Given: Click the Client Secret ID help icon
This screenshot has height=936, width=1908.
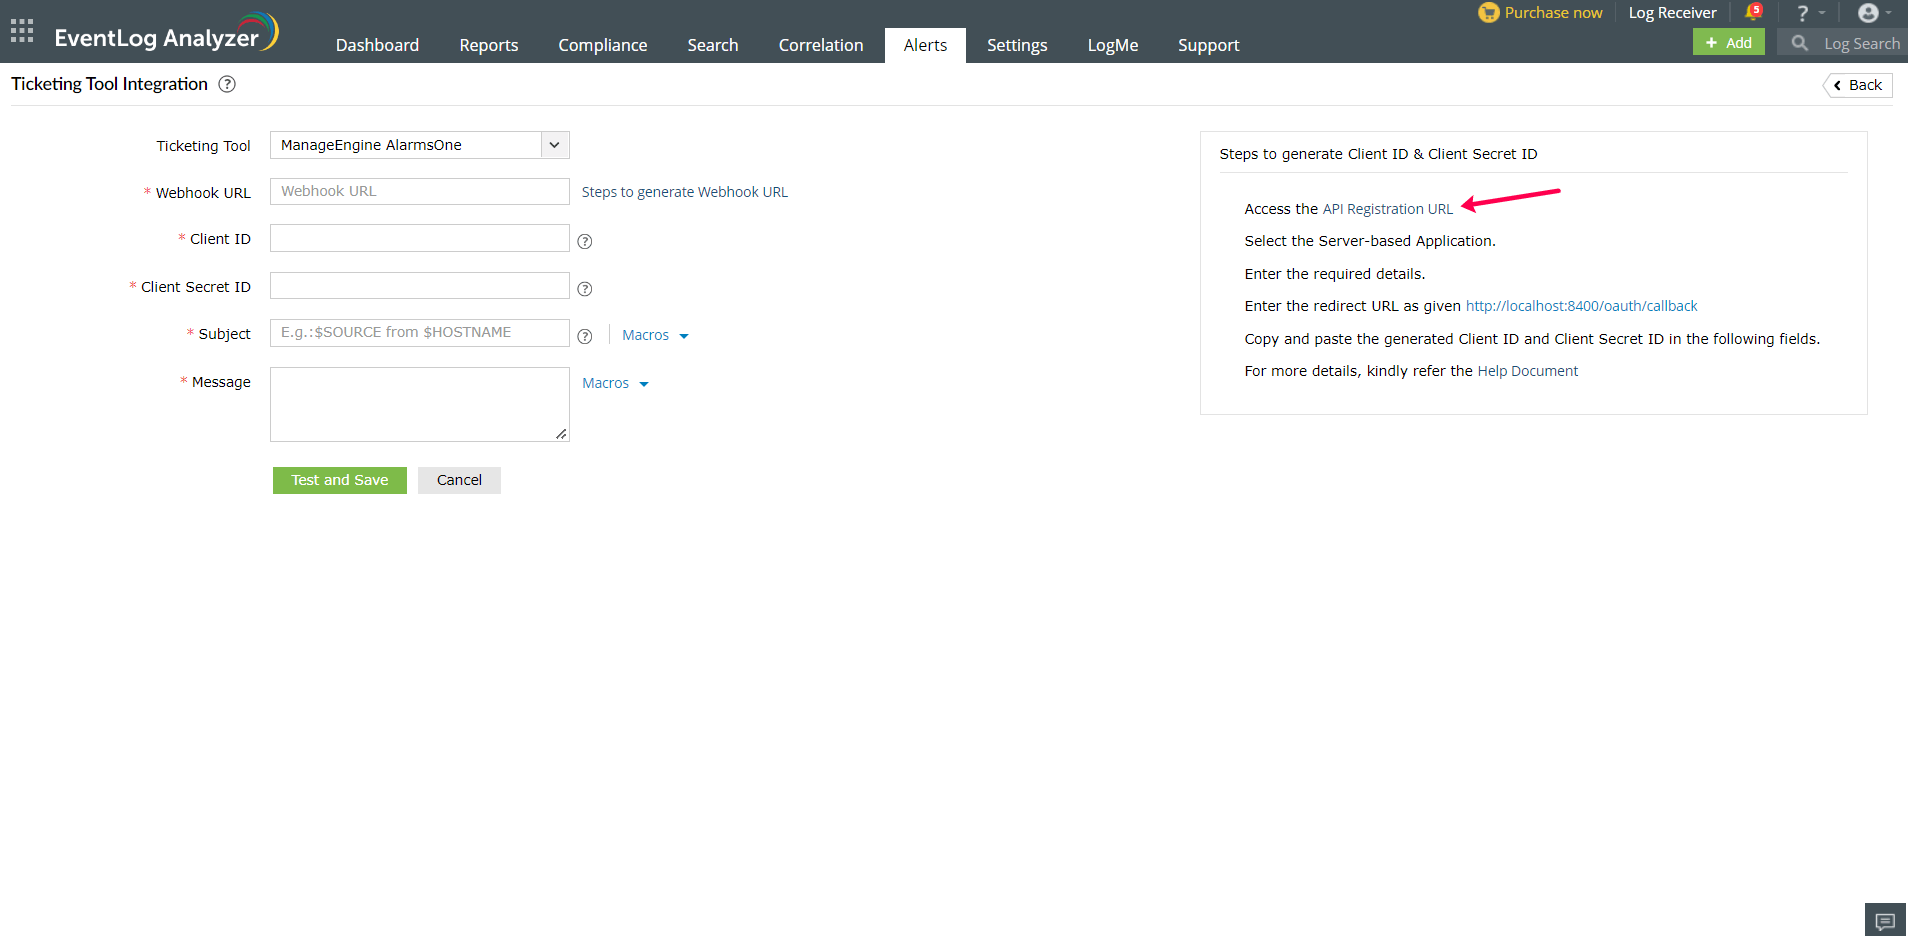Looking at the screenshot, I should pyautogui.click(x=585, y=289).
